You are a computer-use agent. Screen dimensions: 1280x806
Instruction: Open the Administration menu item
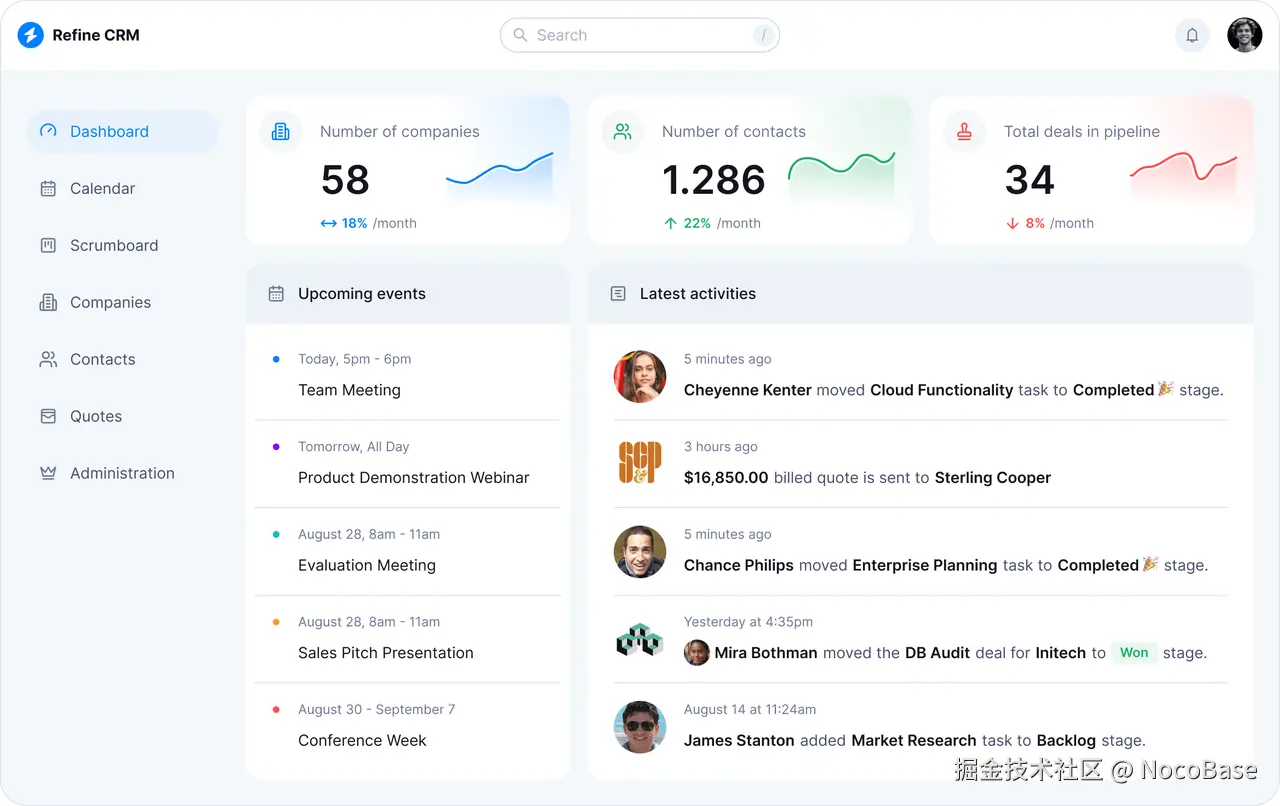[x=122, y=473]
